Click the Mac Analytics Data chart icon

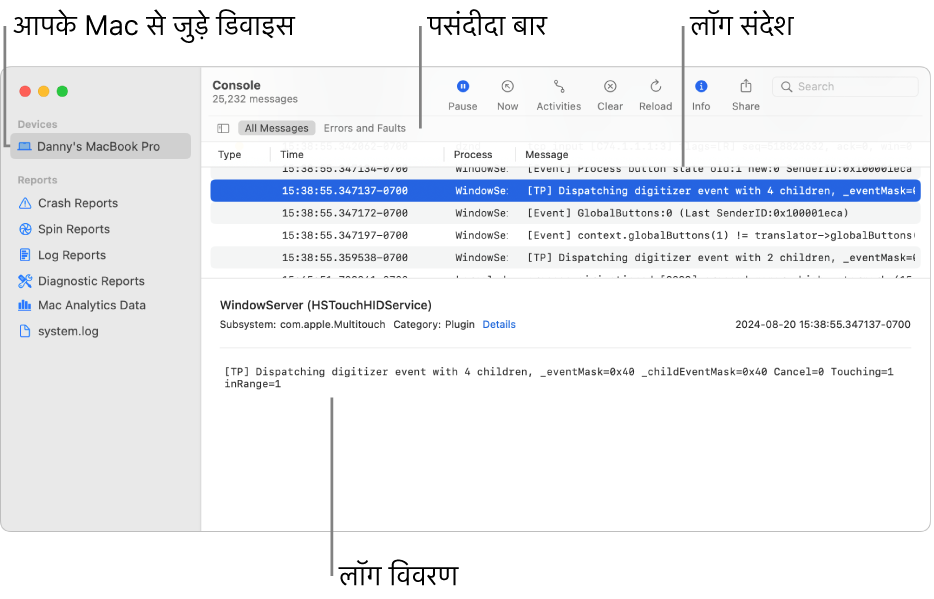click(25, 305)
